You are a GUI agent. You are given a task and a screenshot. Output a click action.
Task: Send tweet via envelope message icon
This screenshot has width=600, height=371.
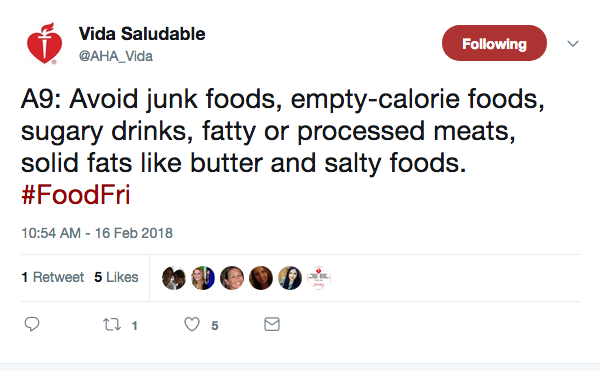pyautogui.click(x=272, y=324)
